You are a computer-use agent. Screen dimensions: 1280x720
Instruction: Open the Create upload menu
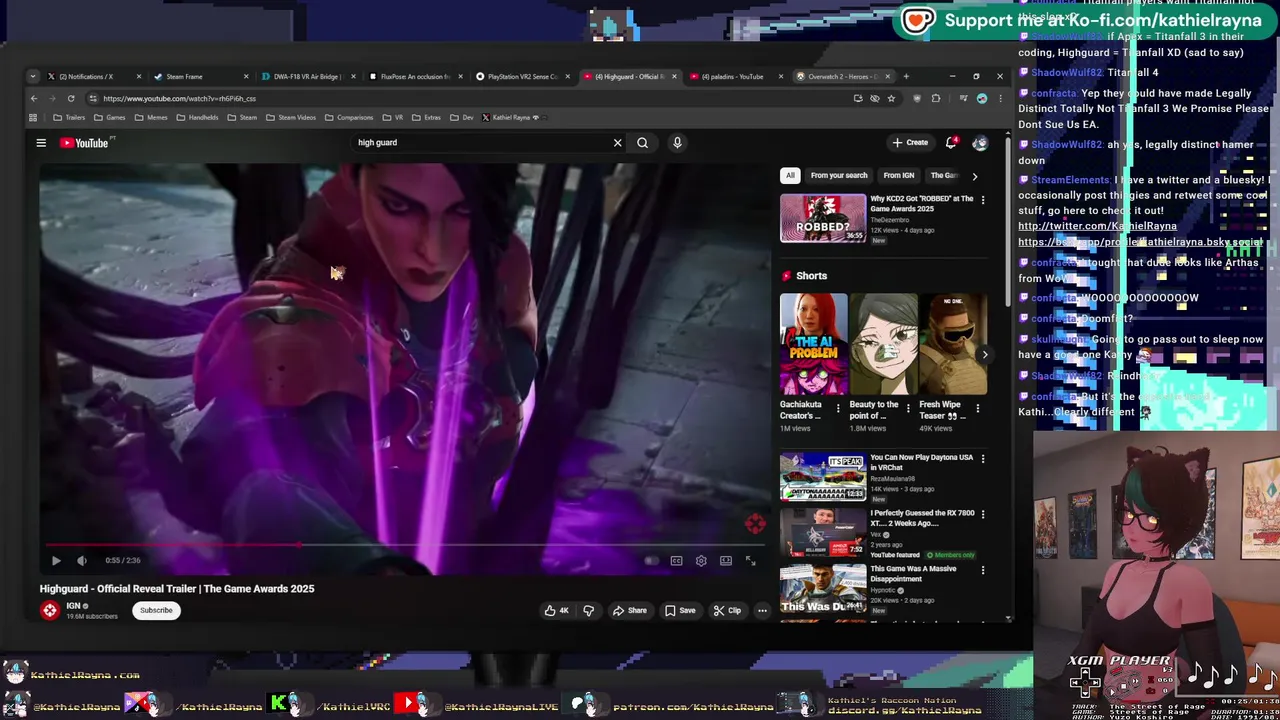pos(911,143)
